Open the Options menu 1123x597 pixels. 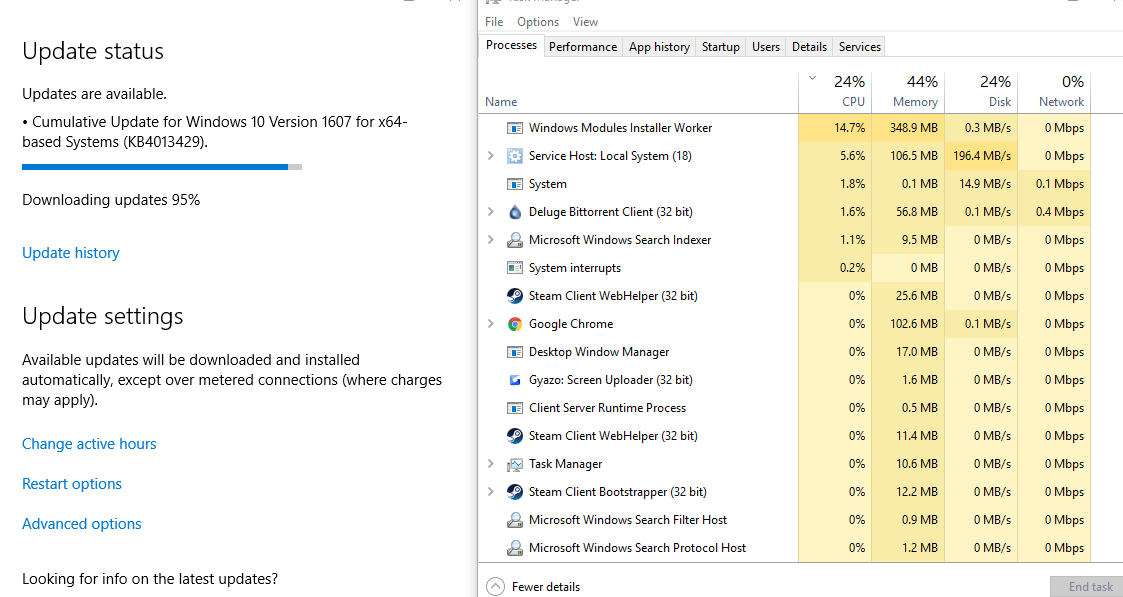(x=537, y=21)
